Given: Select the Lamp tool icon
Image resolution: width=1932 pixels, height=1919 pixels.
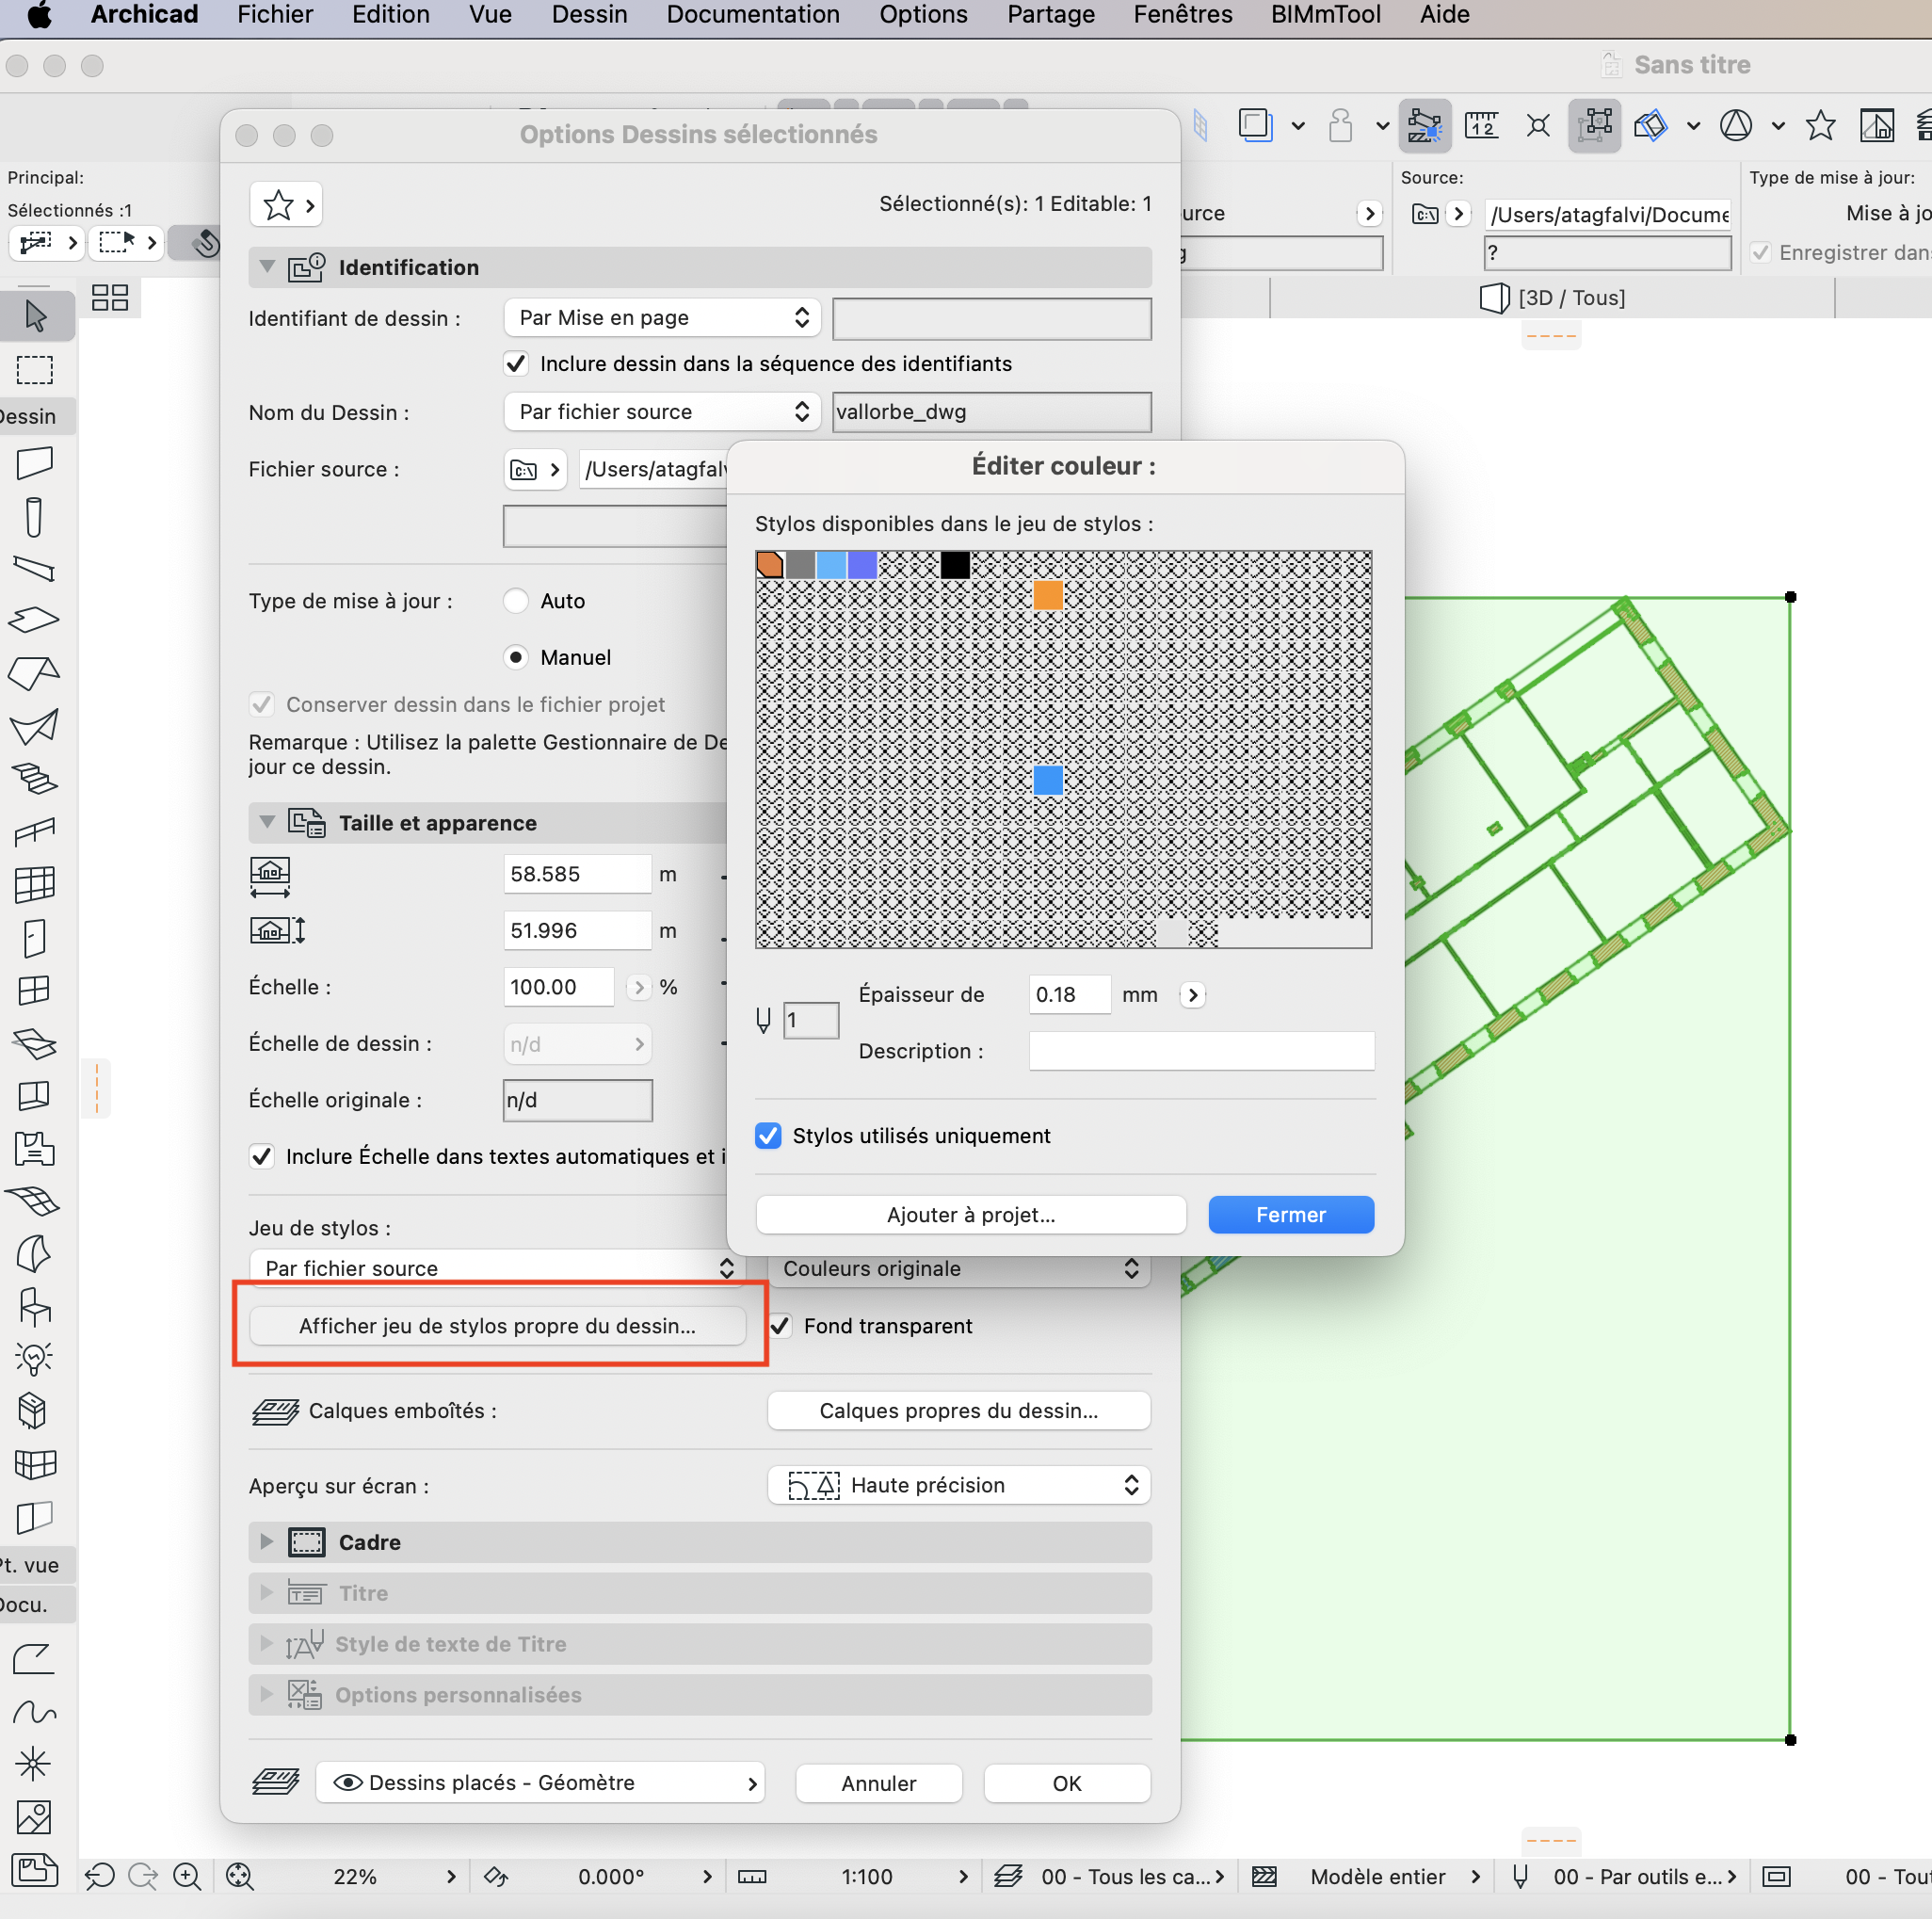Looking at the screenshot, I should click(35, 1358).
